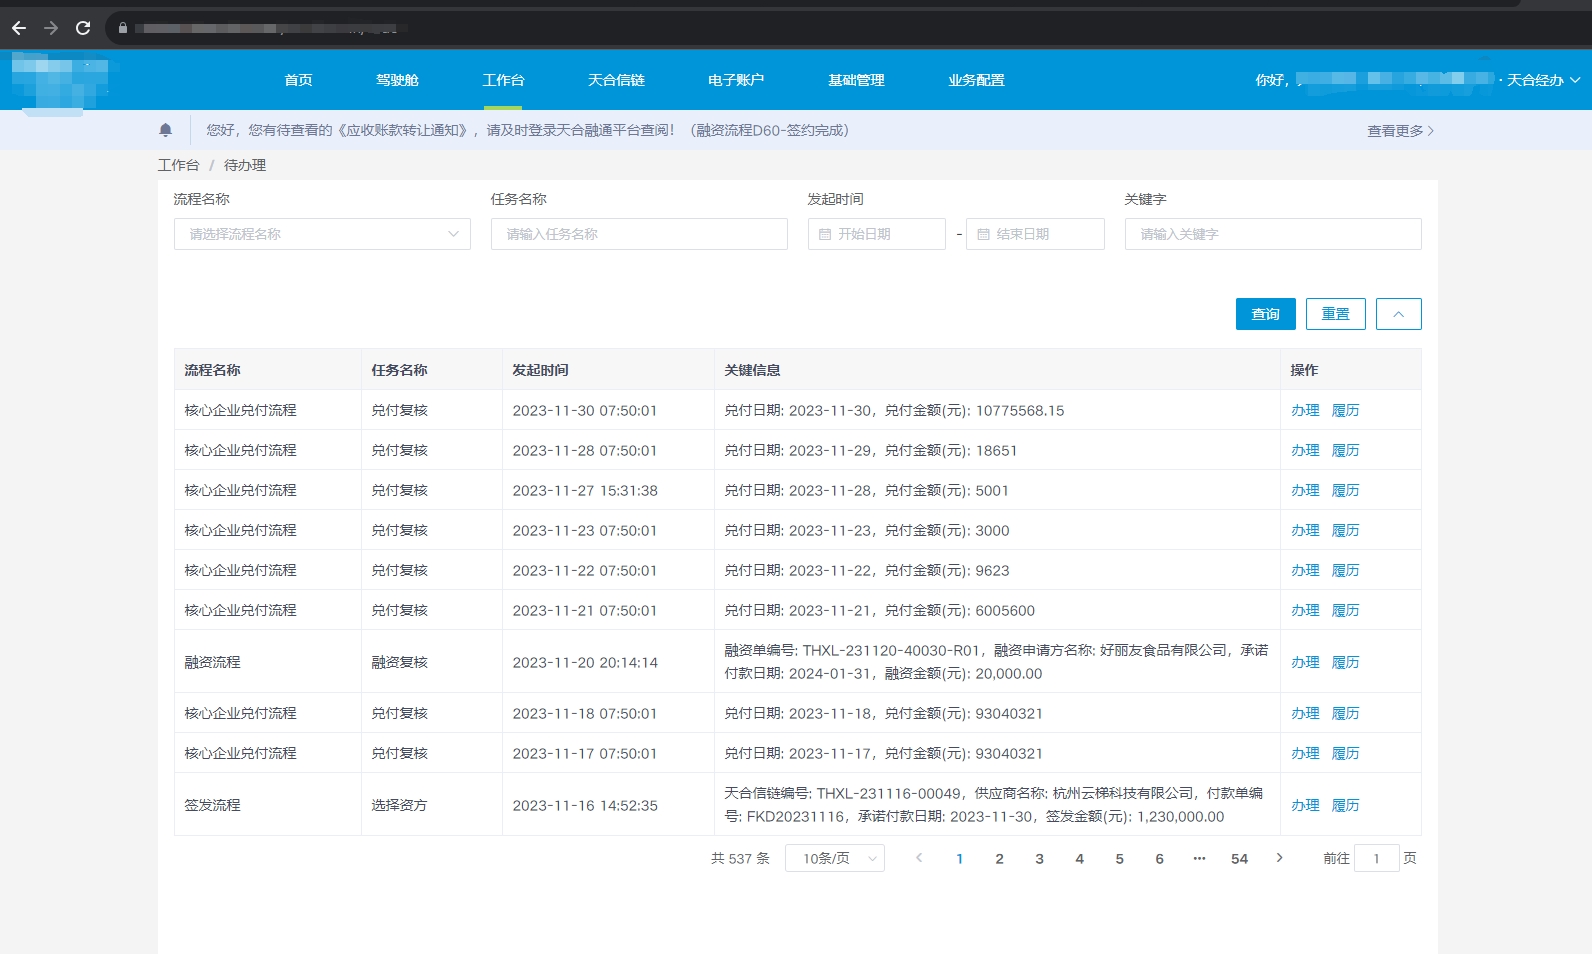
Task: Go to pagination page 3
Action: pyautogui.click(x=1039, y=858)
